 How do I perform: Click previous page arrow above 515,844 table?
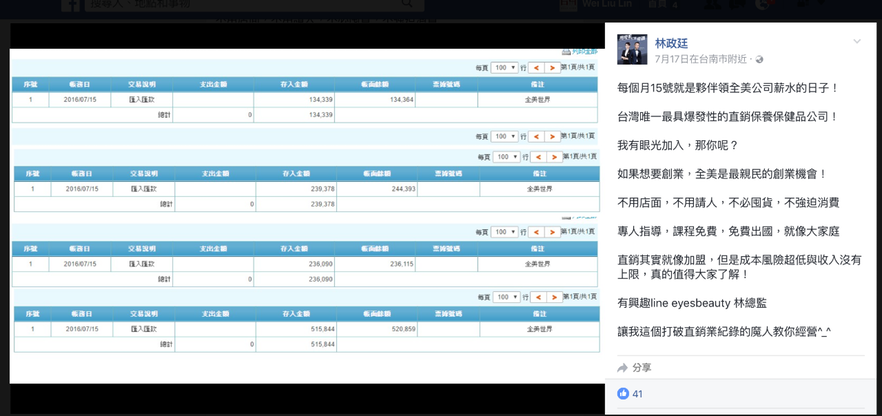[x=538, y=297]
